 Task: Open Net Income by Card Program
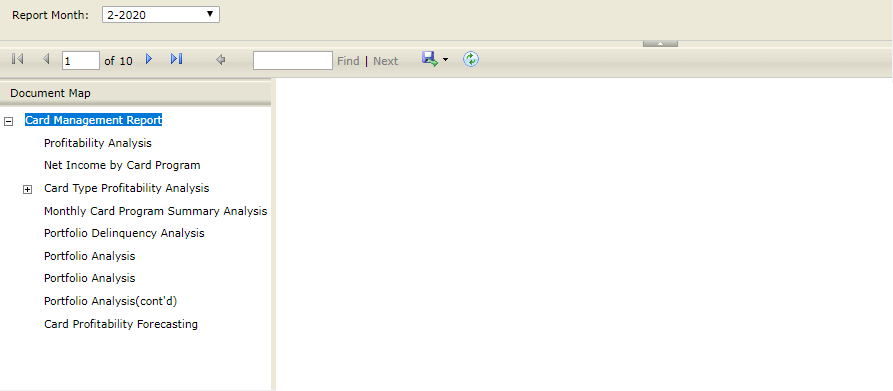[122, 166]
